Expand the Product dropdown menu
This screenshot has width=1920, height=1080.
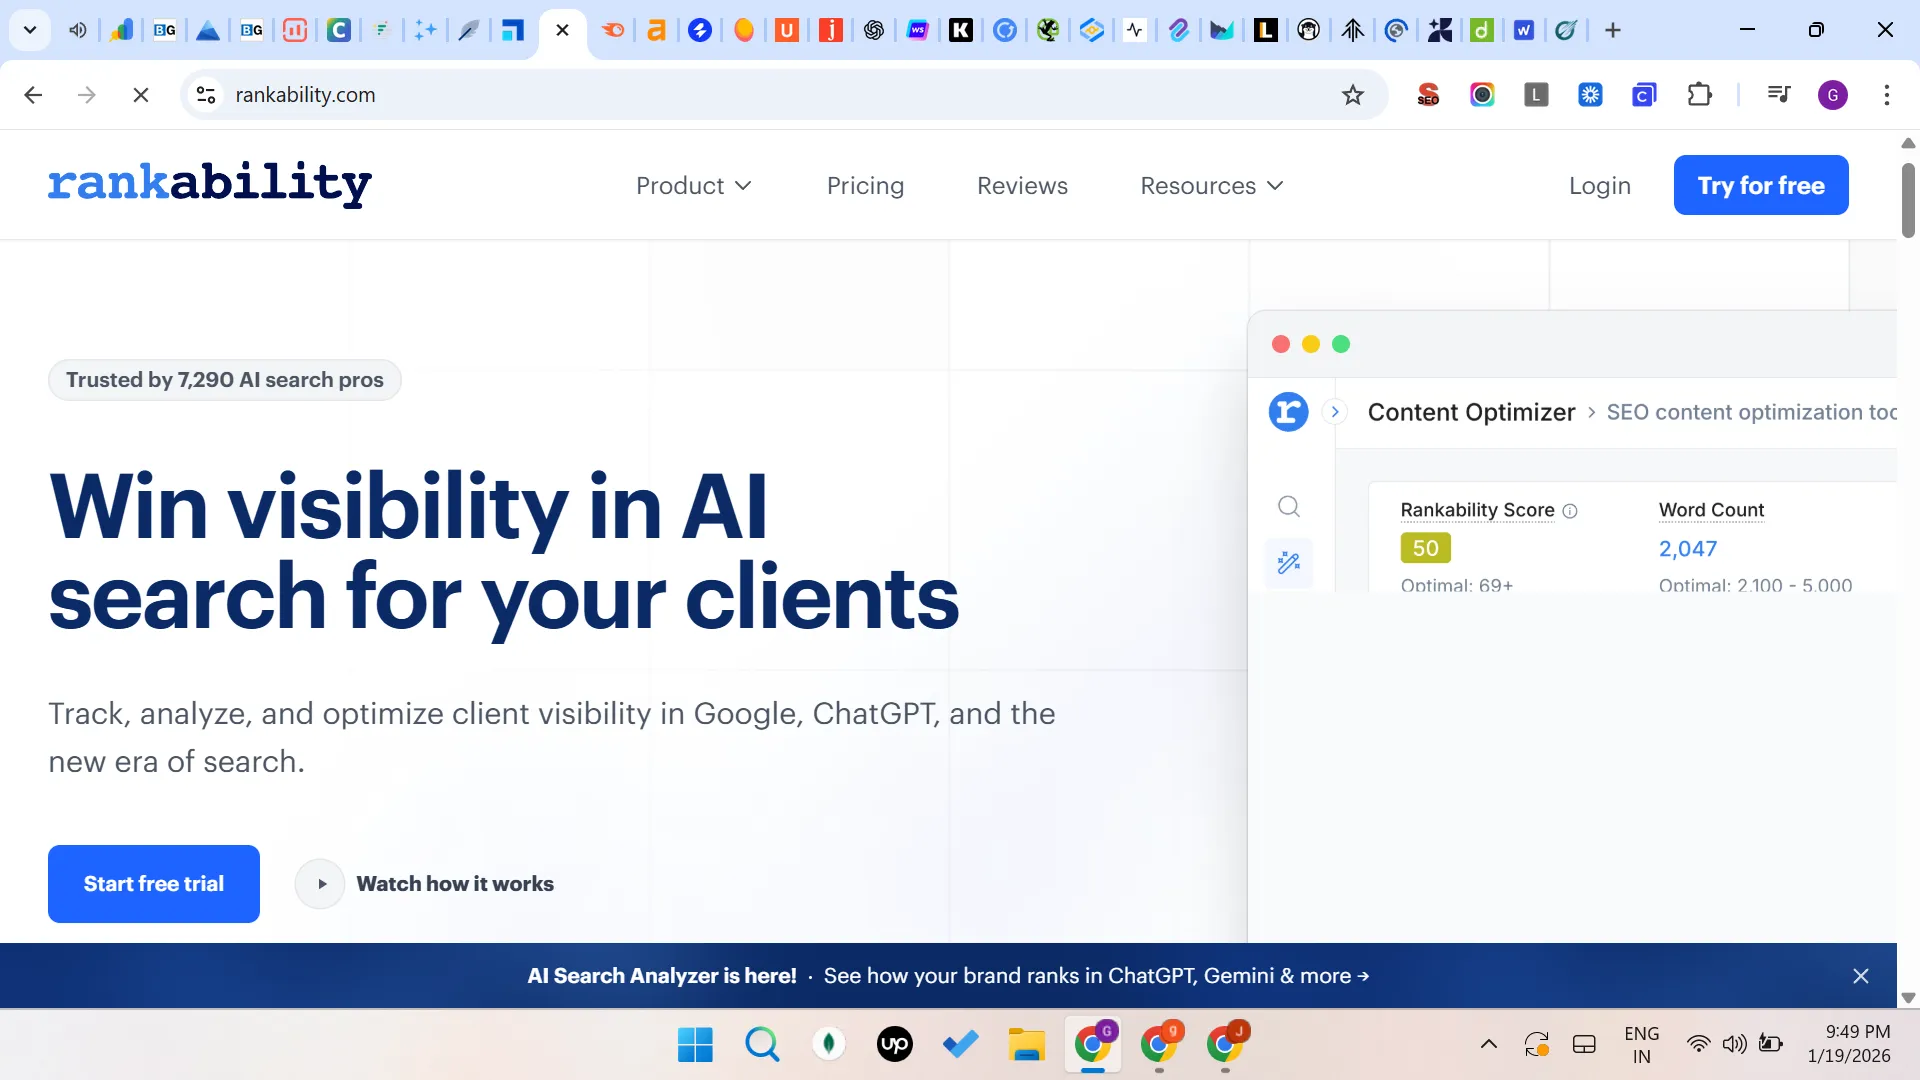click(x=694, y=185)
